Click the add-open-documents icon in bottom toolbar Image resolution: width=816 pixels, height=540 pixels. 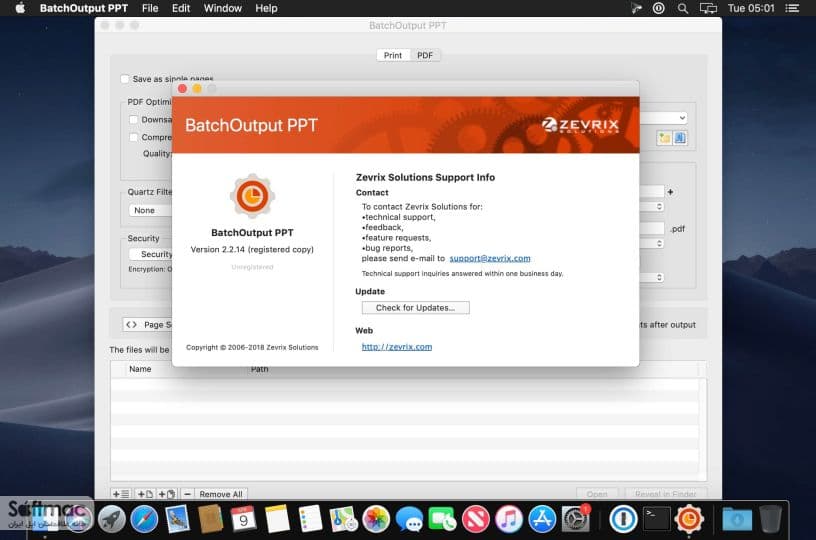click(167, 494)
